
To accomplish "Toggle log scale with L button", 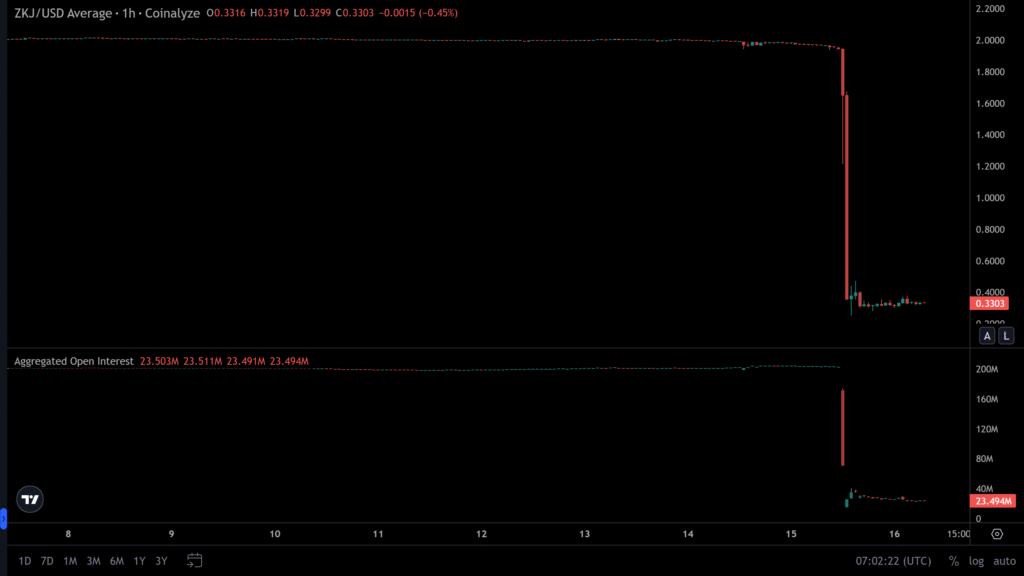I will [x=1006, y=336].
